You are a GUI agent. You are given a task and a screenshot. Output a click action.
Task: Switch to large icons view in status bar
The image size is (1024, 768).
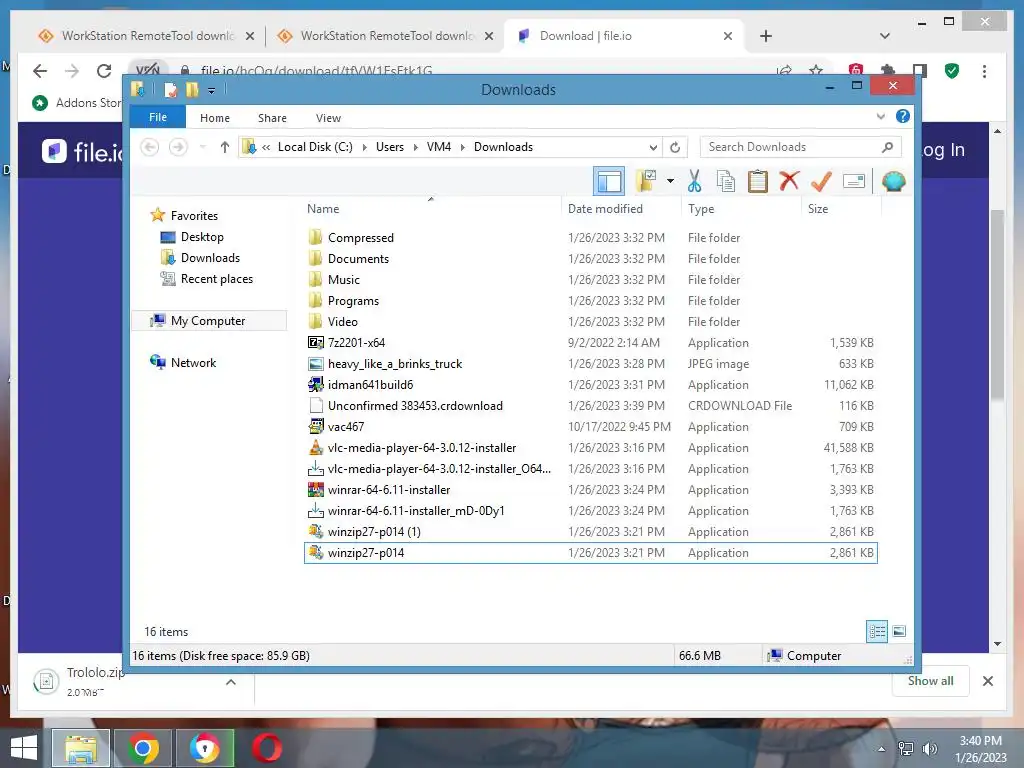click(x=899, y=631)
